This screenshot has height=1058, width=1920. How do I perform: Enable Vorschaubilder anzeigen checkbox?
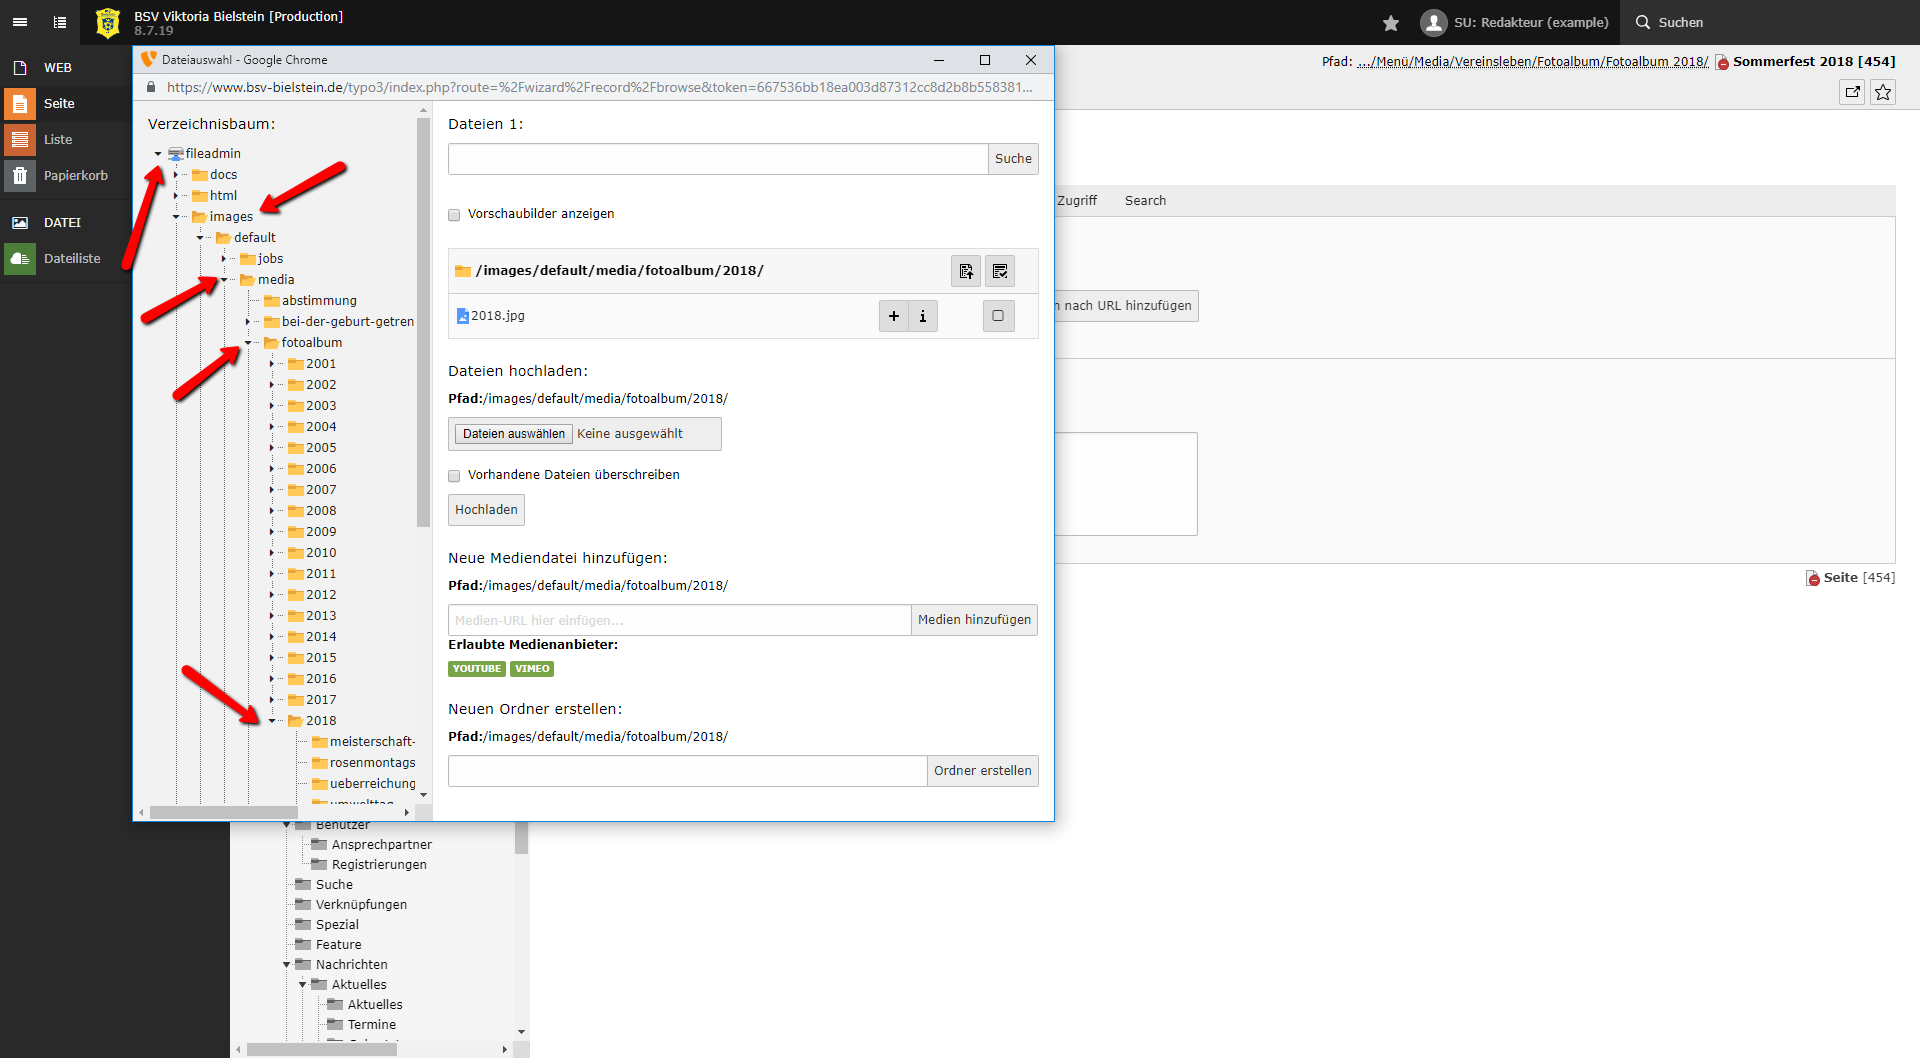pyautogui.click(x=454, y=215)
